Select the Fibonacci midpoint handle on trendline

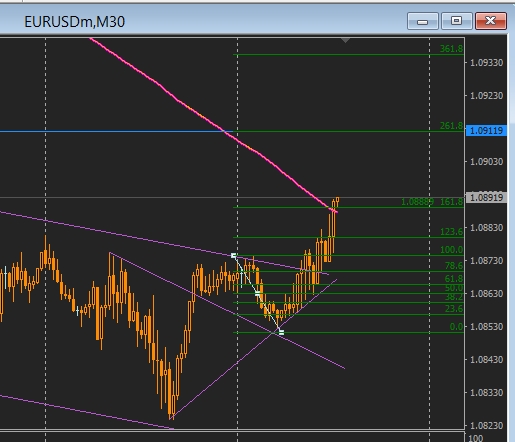click(257, 294)
